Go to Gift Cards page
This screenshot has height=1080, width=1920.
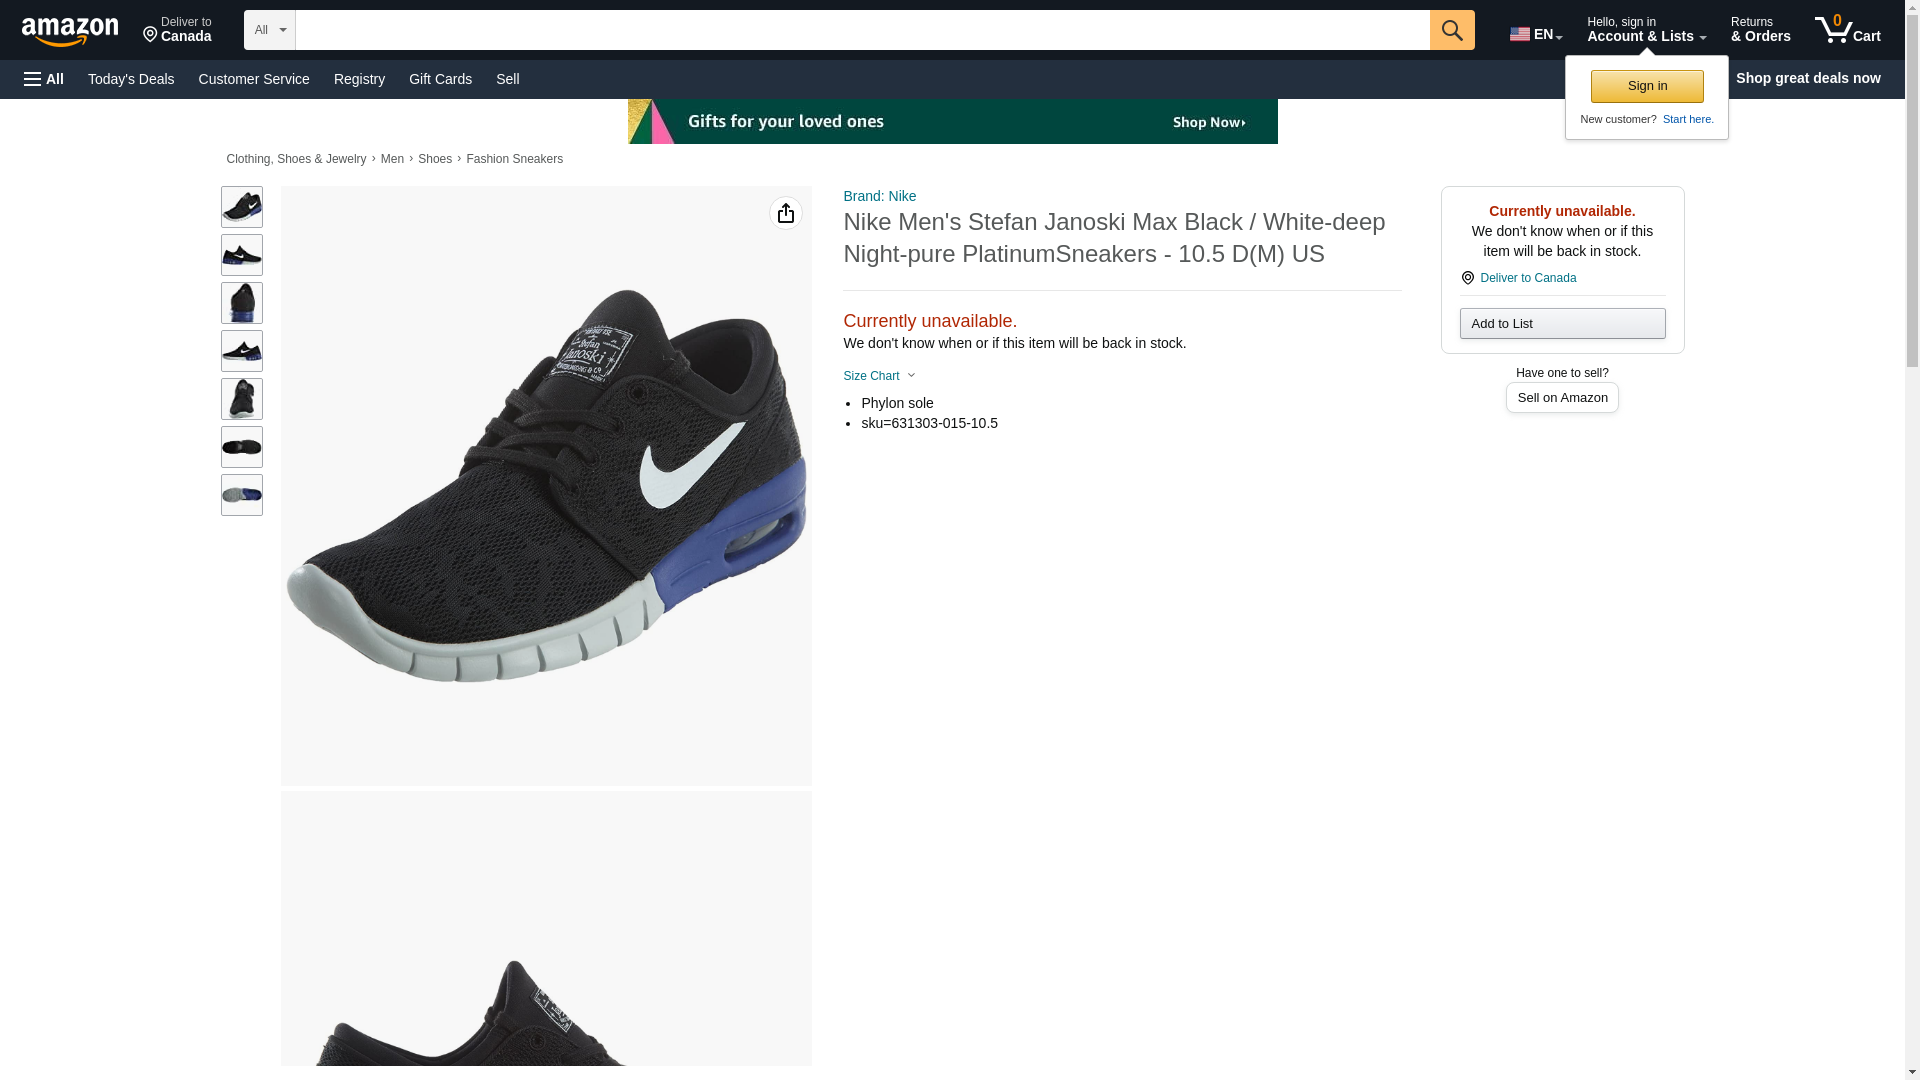(x=440, y=79)
